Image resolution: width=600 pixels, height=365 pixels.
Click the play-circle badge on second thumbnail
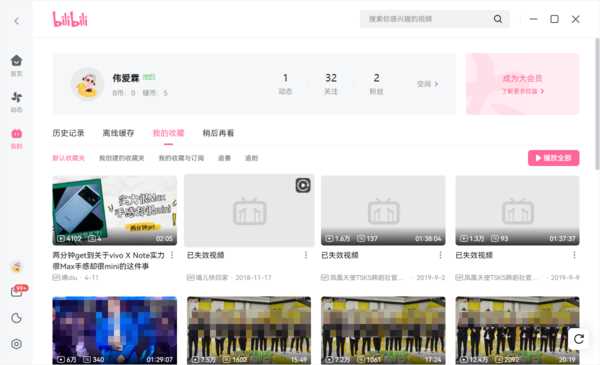coord(303,186)
